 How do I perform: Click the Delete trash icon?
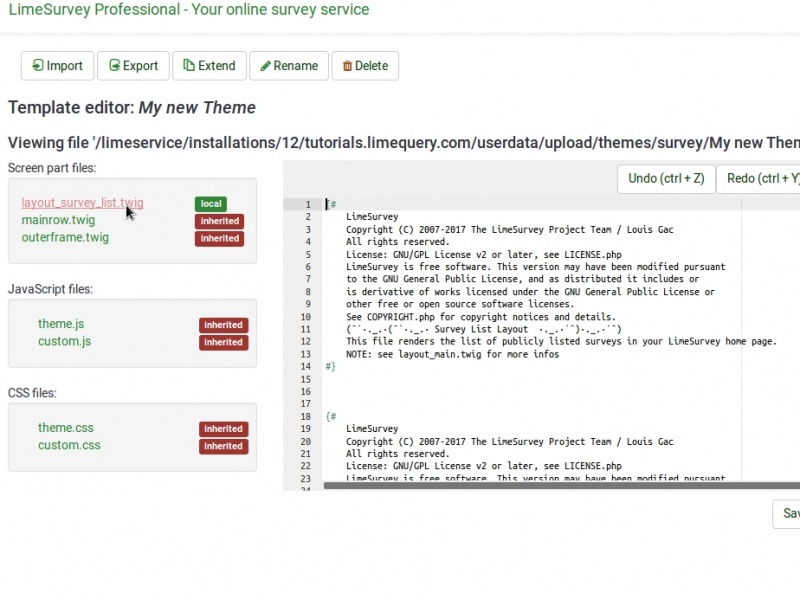(347, 66)
